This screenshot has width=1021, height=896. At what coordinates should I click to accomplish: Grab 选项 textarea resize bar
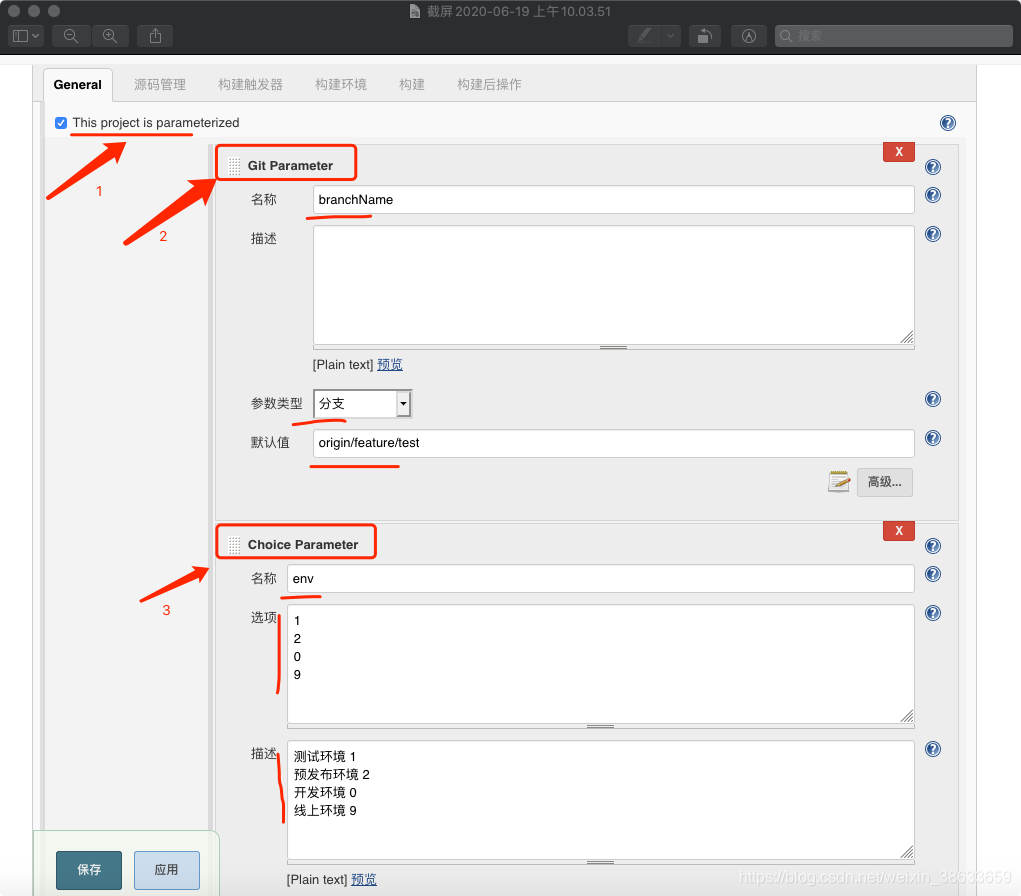coord(600,726)
